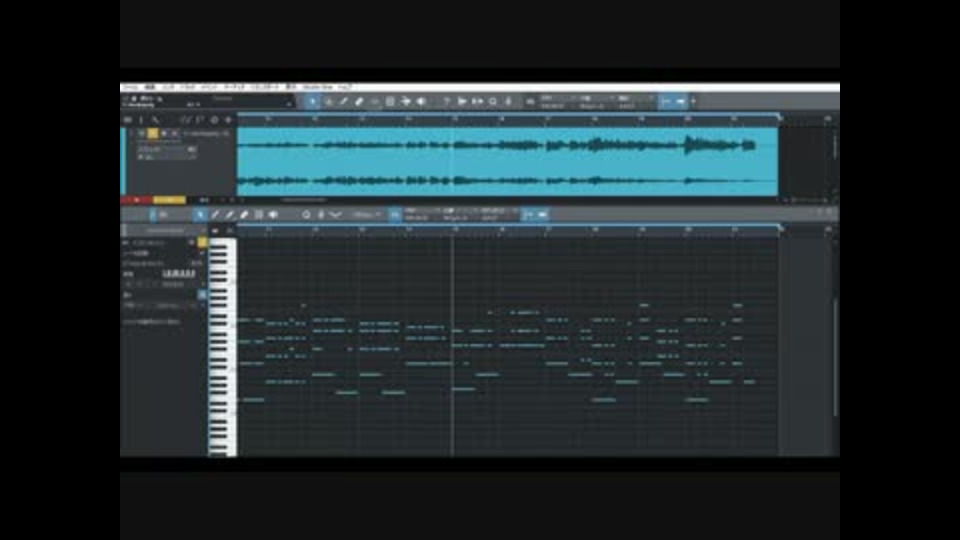
Task: Select the second pencil tool in the editor toolbar
Action: tap(230, 215)
